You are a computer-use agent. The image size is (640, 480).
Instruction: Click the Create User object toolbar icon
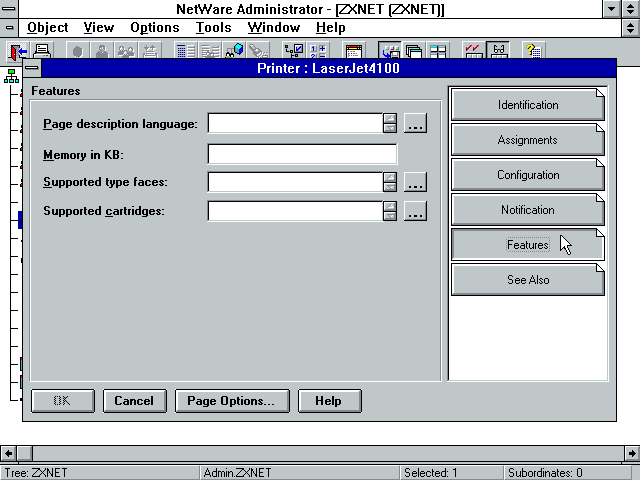click(102, 51)
